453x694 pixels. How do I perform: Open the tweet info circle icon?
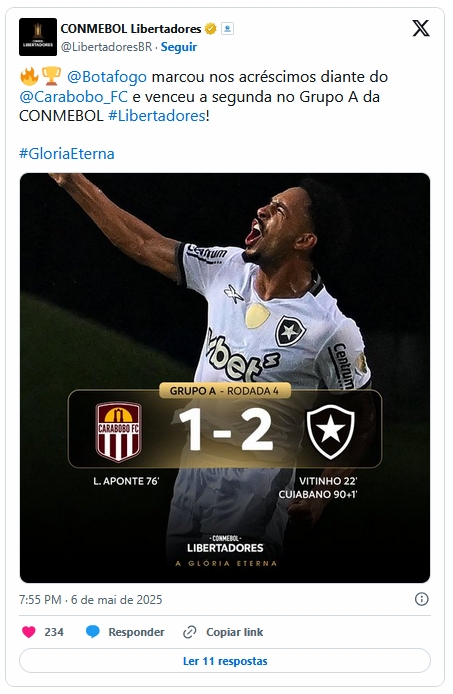422,599
